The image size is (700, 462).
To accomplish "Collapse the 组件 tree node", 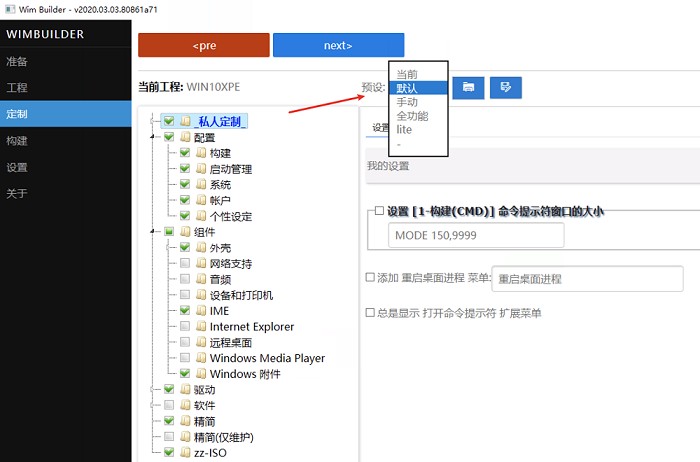I will coord(153,231).
